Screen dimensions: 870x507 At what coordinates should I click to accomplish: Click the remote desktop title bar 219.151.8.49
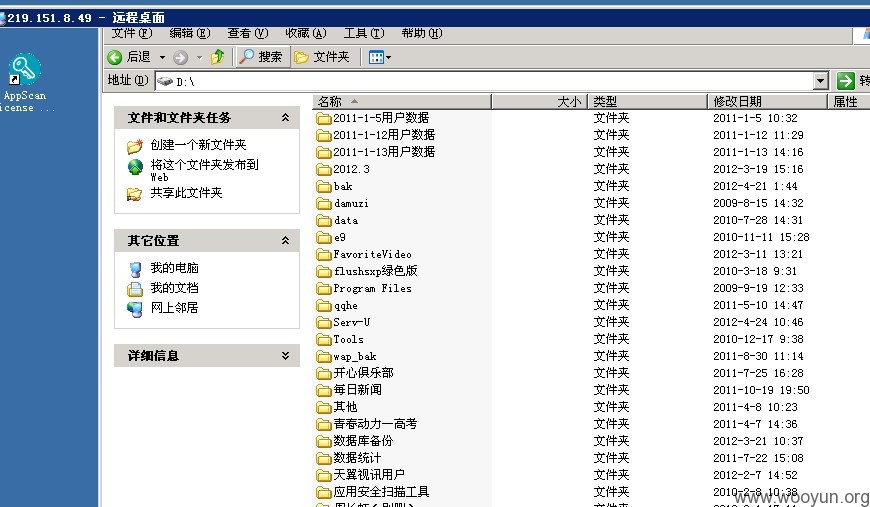tap(435, 18)
